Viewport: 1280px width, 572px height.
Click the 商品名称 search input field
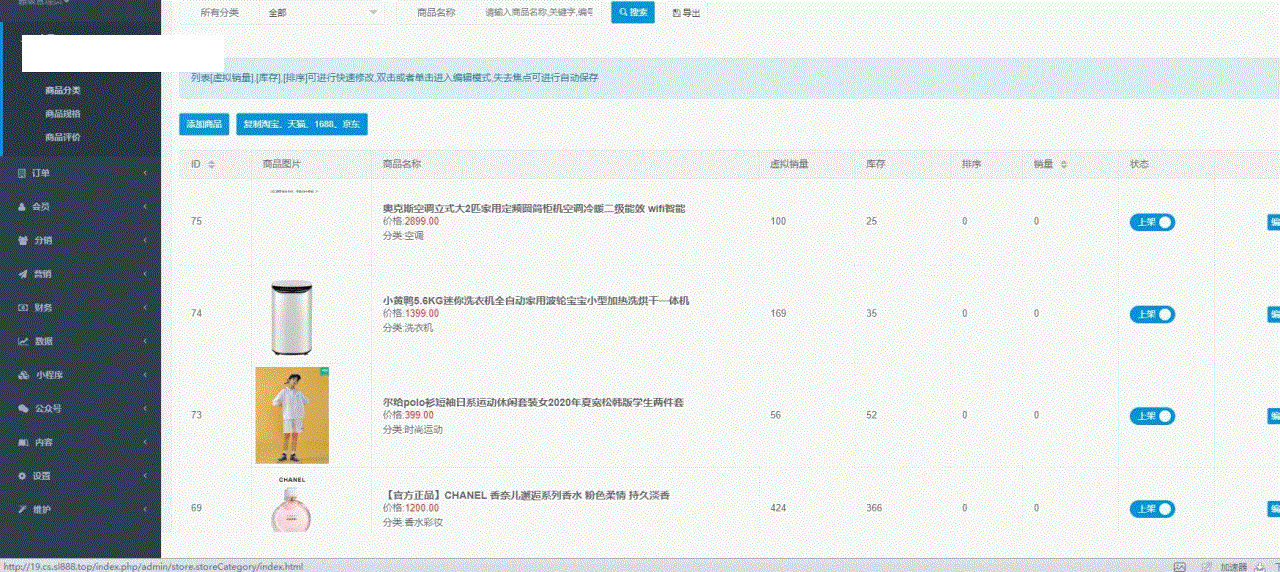click(538, 13)
